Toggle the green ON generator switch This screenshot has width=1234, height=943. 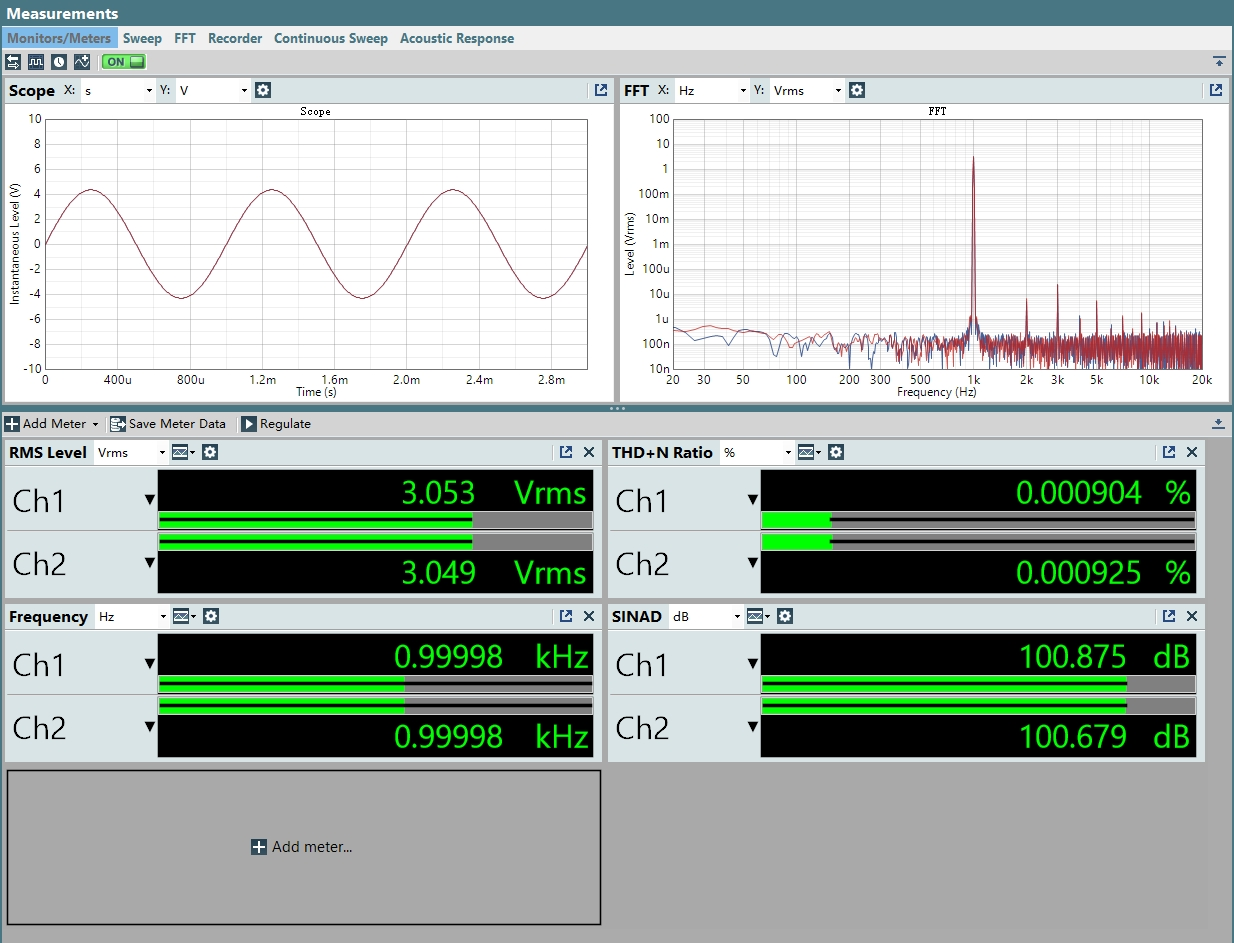pos(123,62)
